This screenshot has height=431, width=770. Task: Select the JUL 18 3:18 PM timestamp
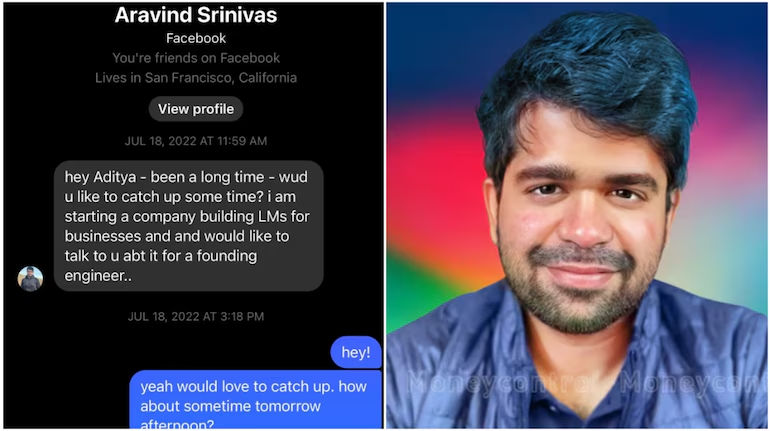(196, 317)
